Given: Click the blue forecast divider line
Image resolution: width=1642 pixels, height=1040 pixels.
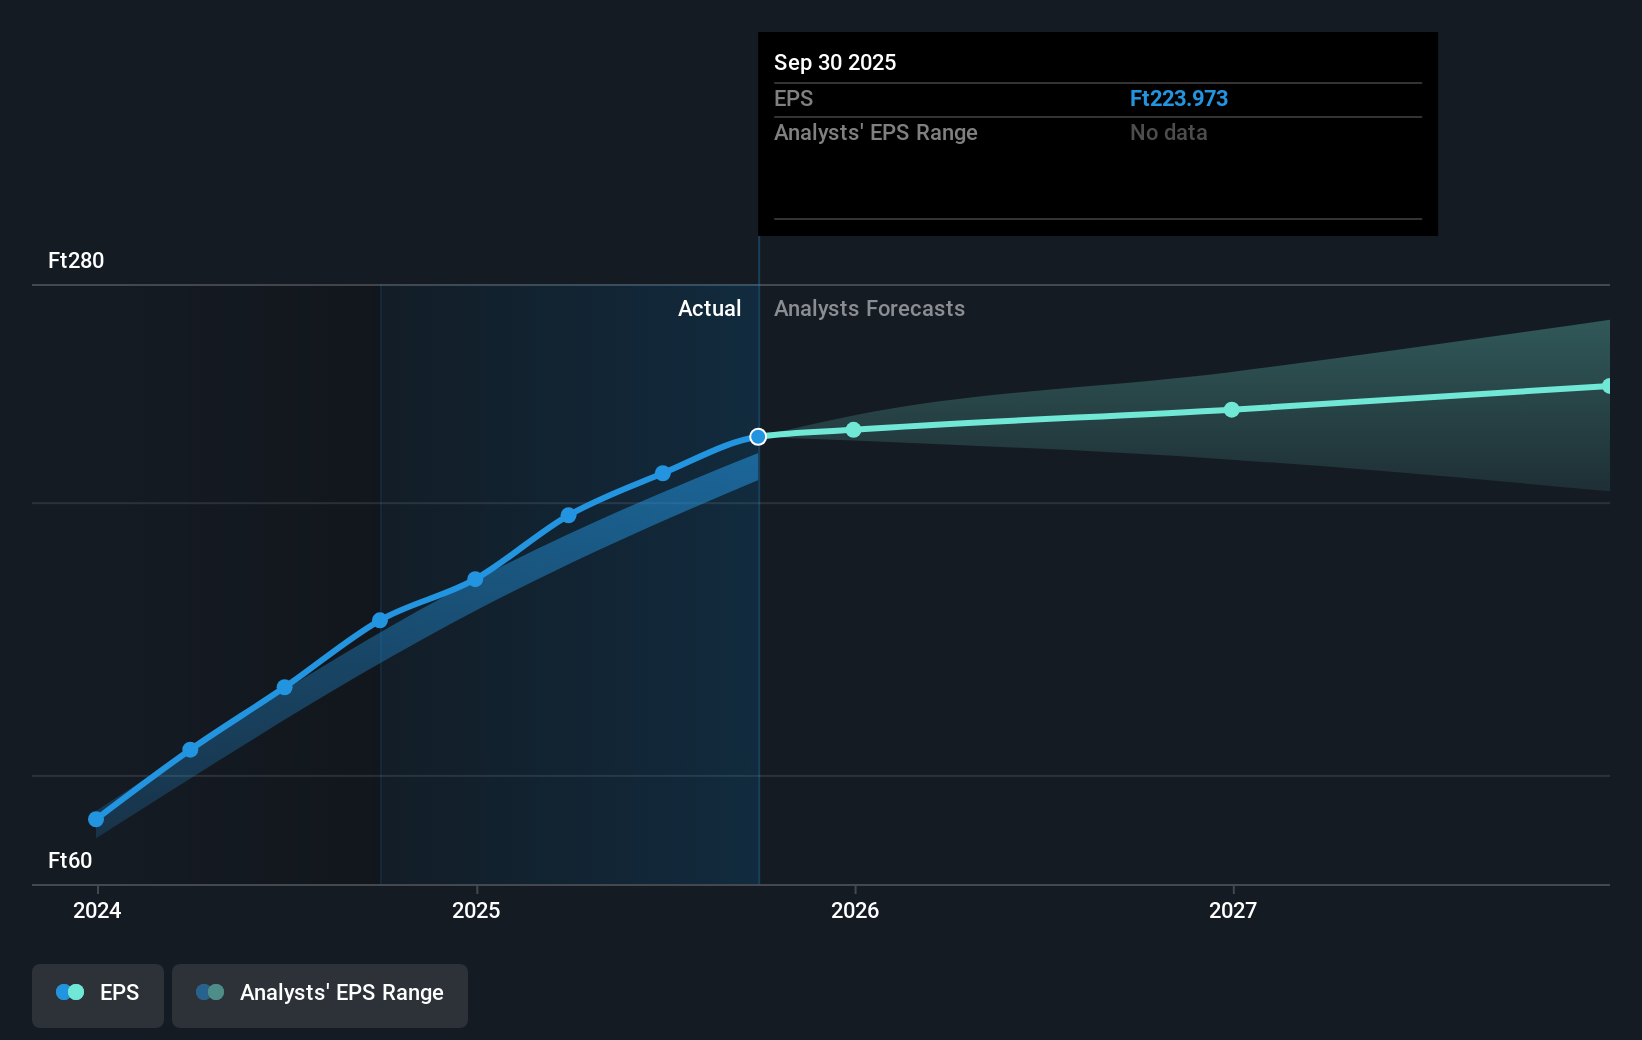Looking at the screenshot, I should (759, 600).
